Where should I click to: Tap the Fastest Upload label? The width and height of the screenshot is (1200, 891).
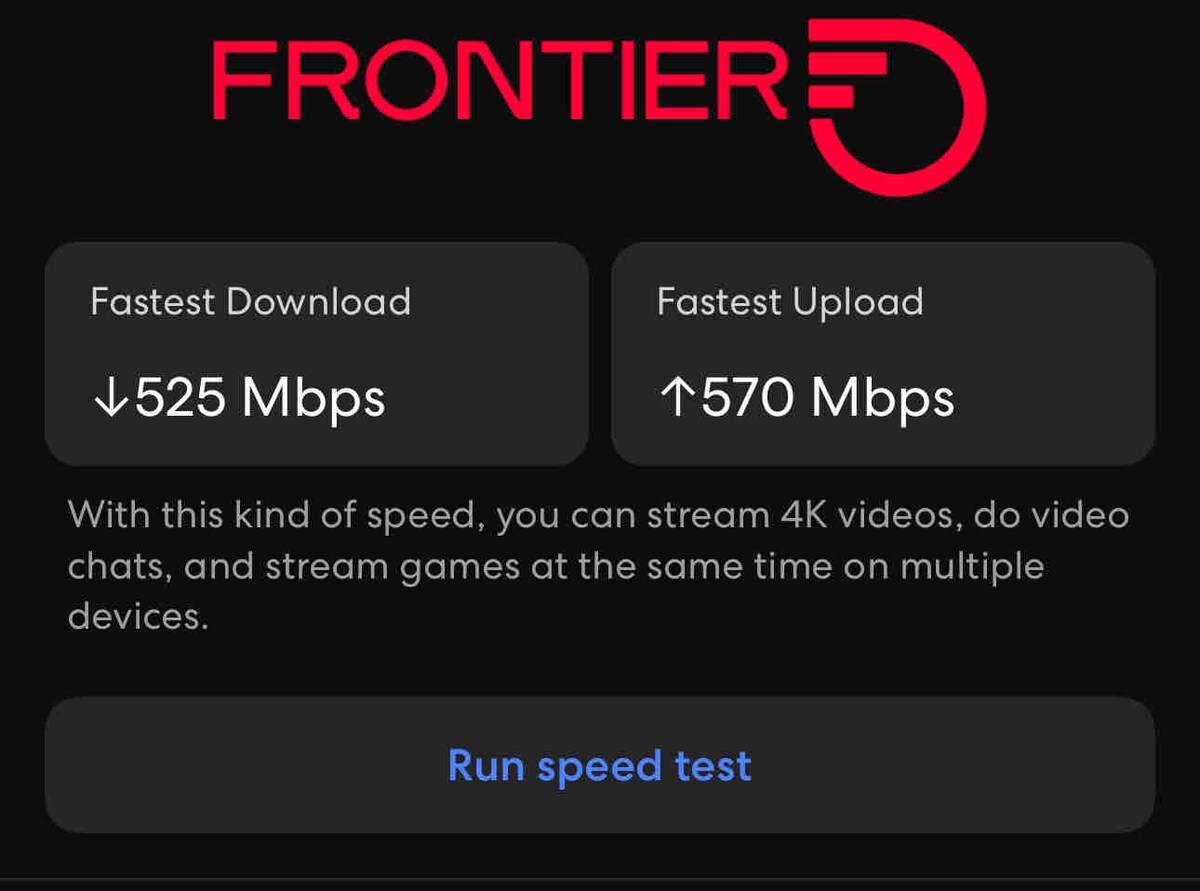click(x=790, y=302)
